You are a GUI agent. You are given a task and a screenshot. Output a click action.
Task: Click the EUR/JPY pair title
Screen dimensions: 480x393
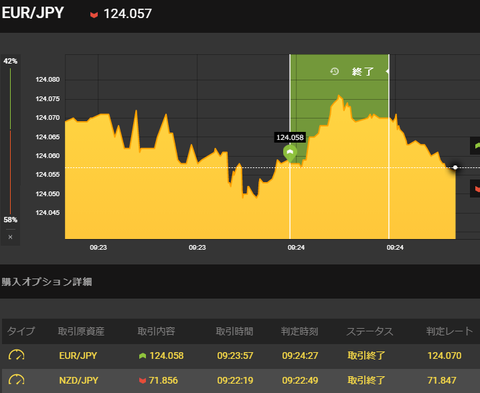click(x=32, y=13)
